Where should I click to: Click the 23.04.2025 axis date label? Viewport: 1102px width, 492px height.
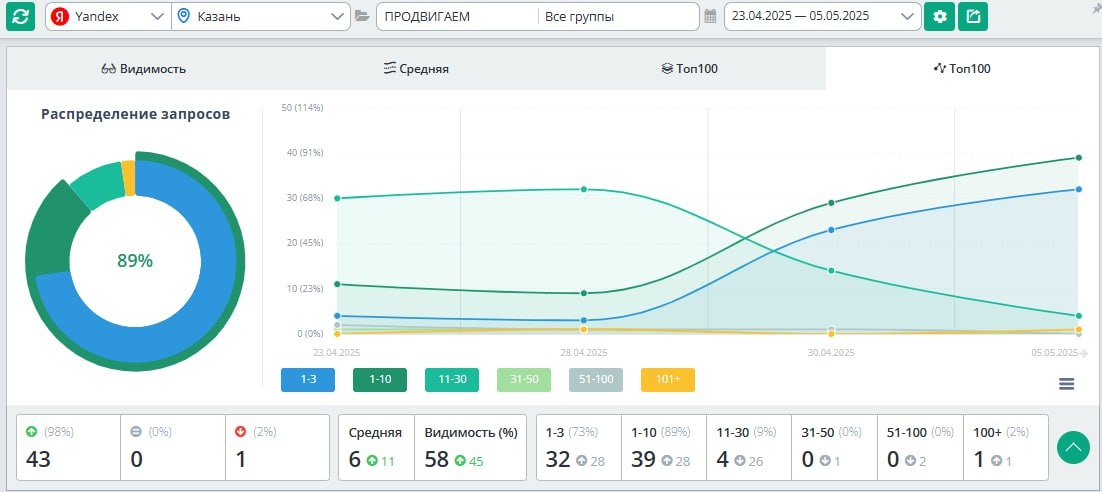(x=337, y=352)
